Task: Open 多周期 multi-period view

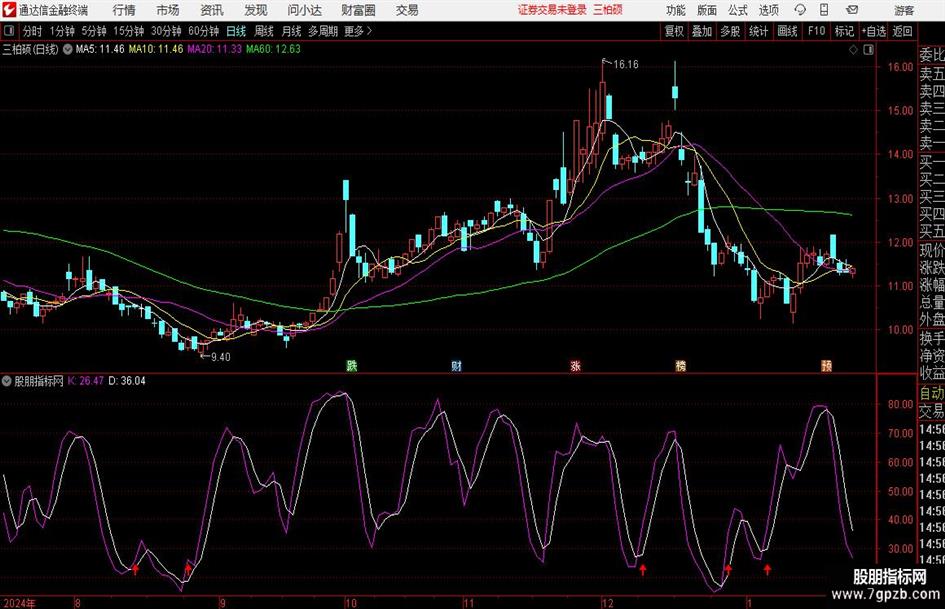Action: [323, 31]
